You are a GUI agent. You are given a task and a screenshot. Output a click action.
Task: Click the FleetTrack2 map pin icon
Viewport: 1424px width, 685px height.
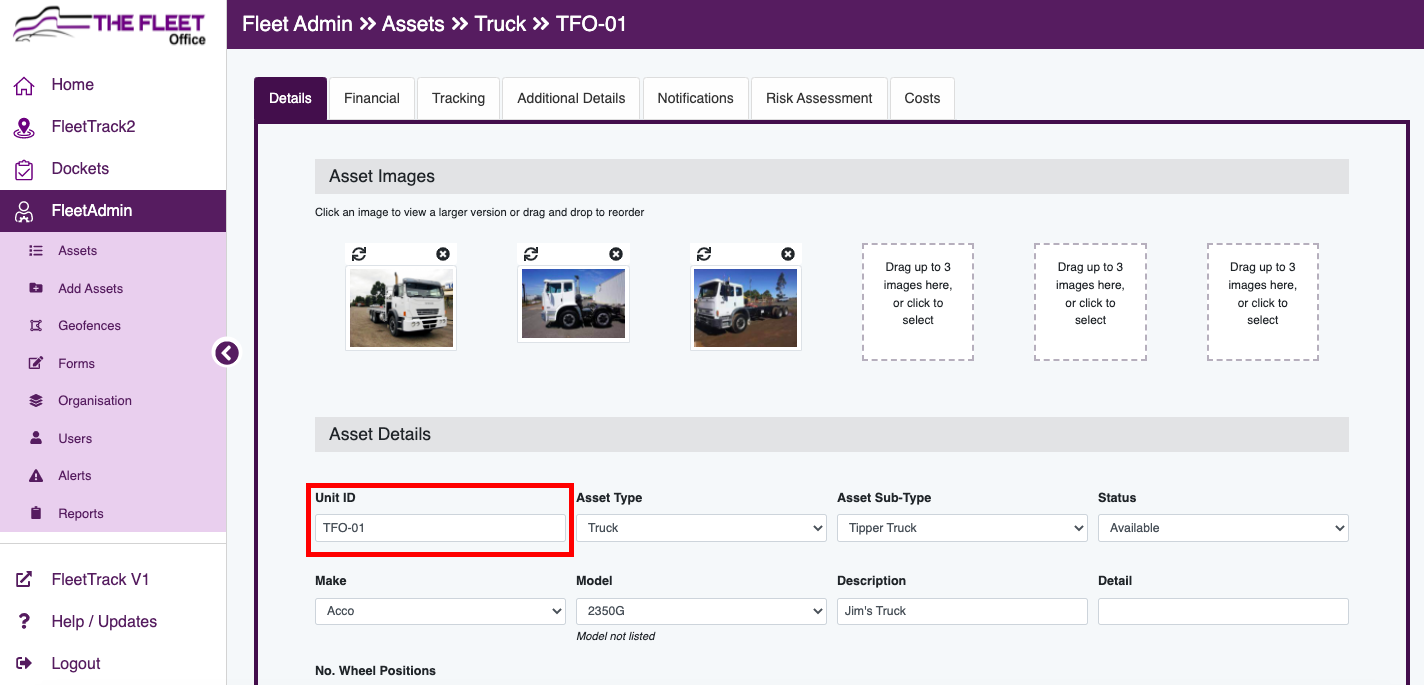coord(24,127)
